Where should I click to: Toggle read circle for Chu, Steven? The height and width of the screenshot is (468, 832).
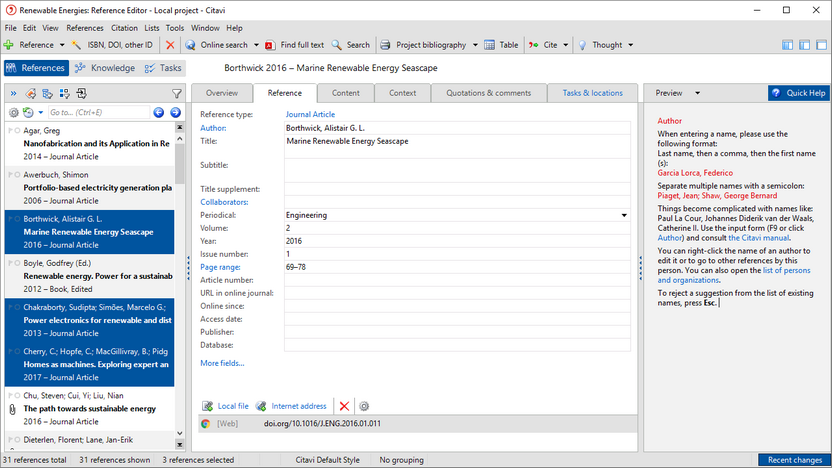pos(18,395)
